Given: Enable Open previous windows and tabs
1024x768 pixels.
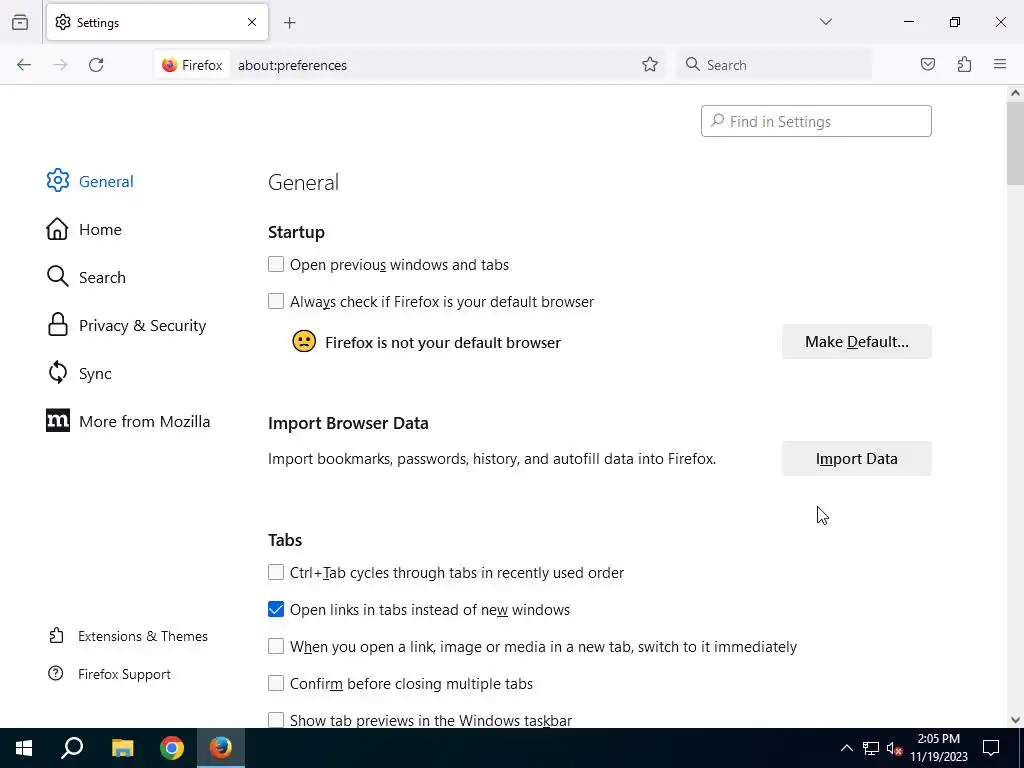Looking at the screenshot, I should pyautogui.click(x=276, y=264).
